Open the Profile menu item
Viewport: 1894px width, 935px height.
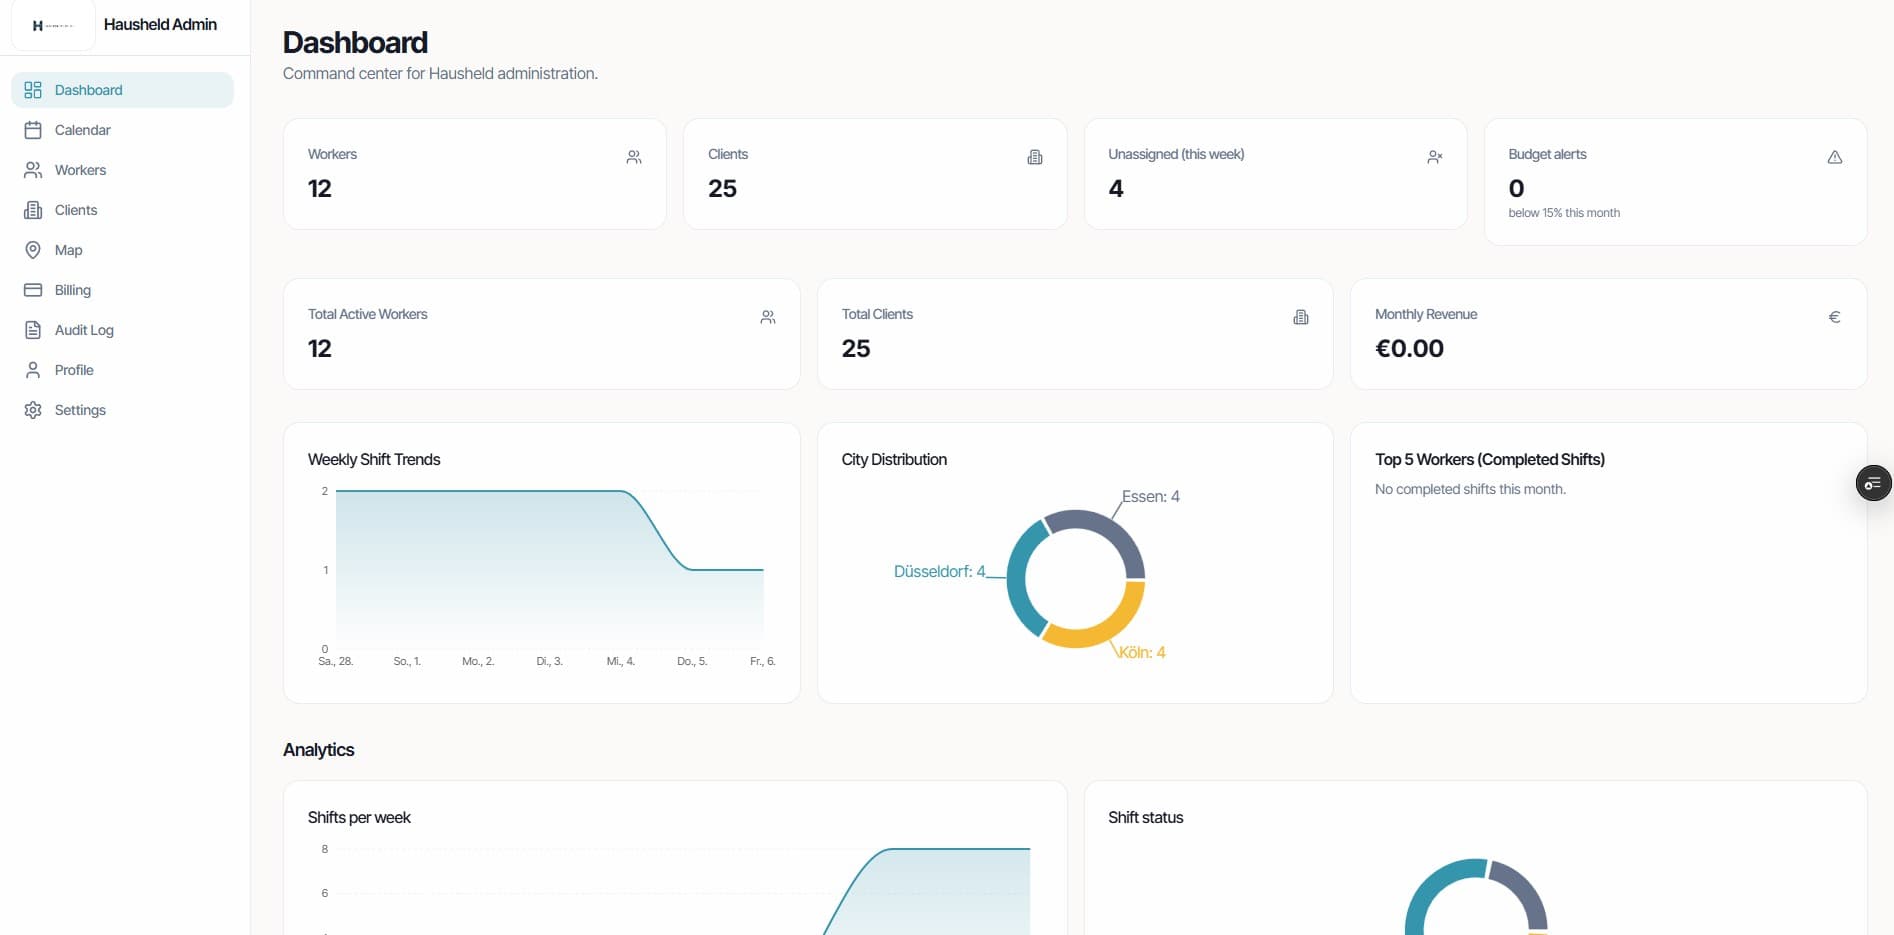coord(74,370)
